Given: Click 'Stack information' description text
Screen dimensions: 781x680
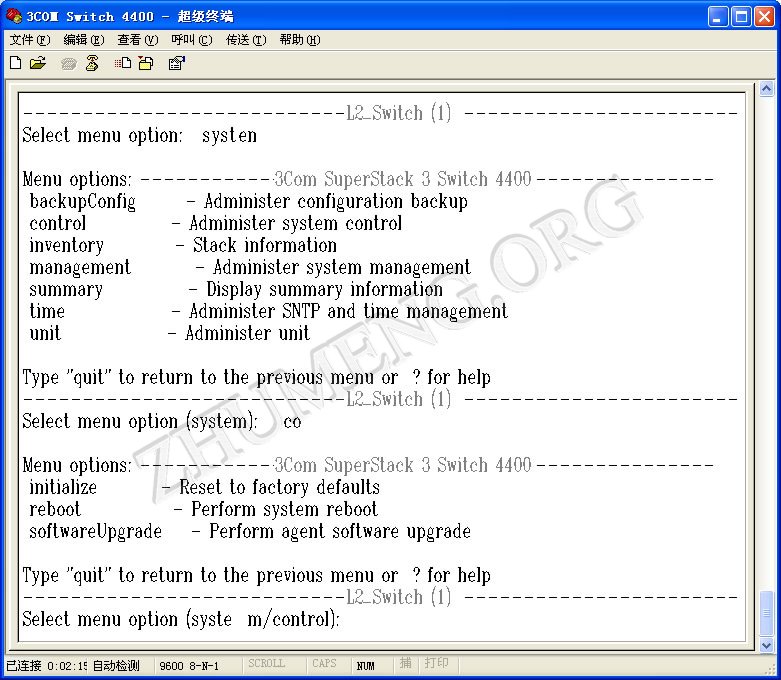Looking at the screenshot, I should pyautogui.click(x=265, y=246).
